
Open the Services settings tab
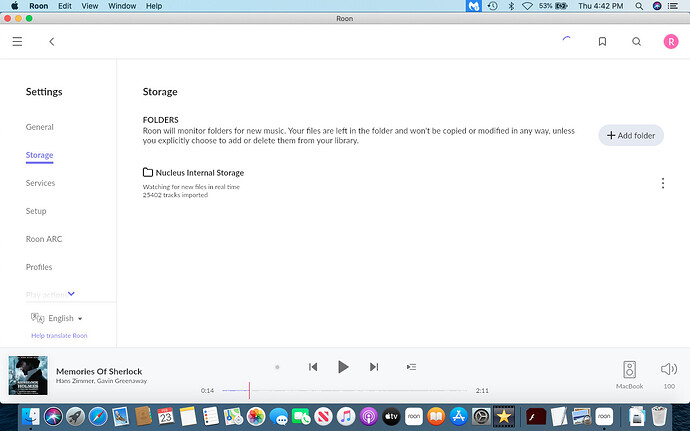click(41, 183)
